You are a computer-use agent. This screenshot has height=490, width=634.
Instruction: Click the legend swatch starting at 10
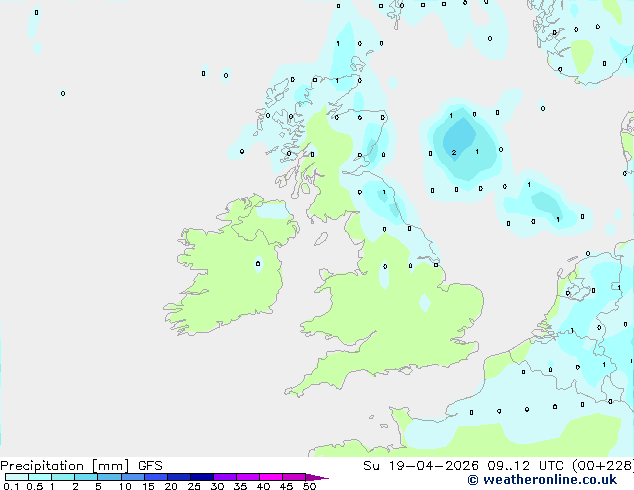(133, 477)
